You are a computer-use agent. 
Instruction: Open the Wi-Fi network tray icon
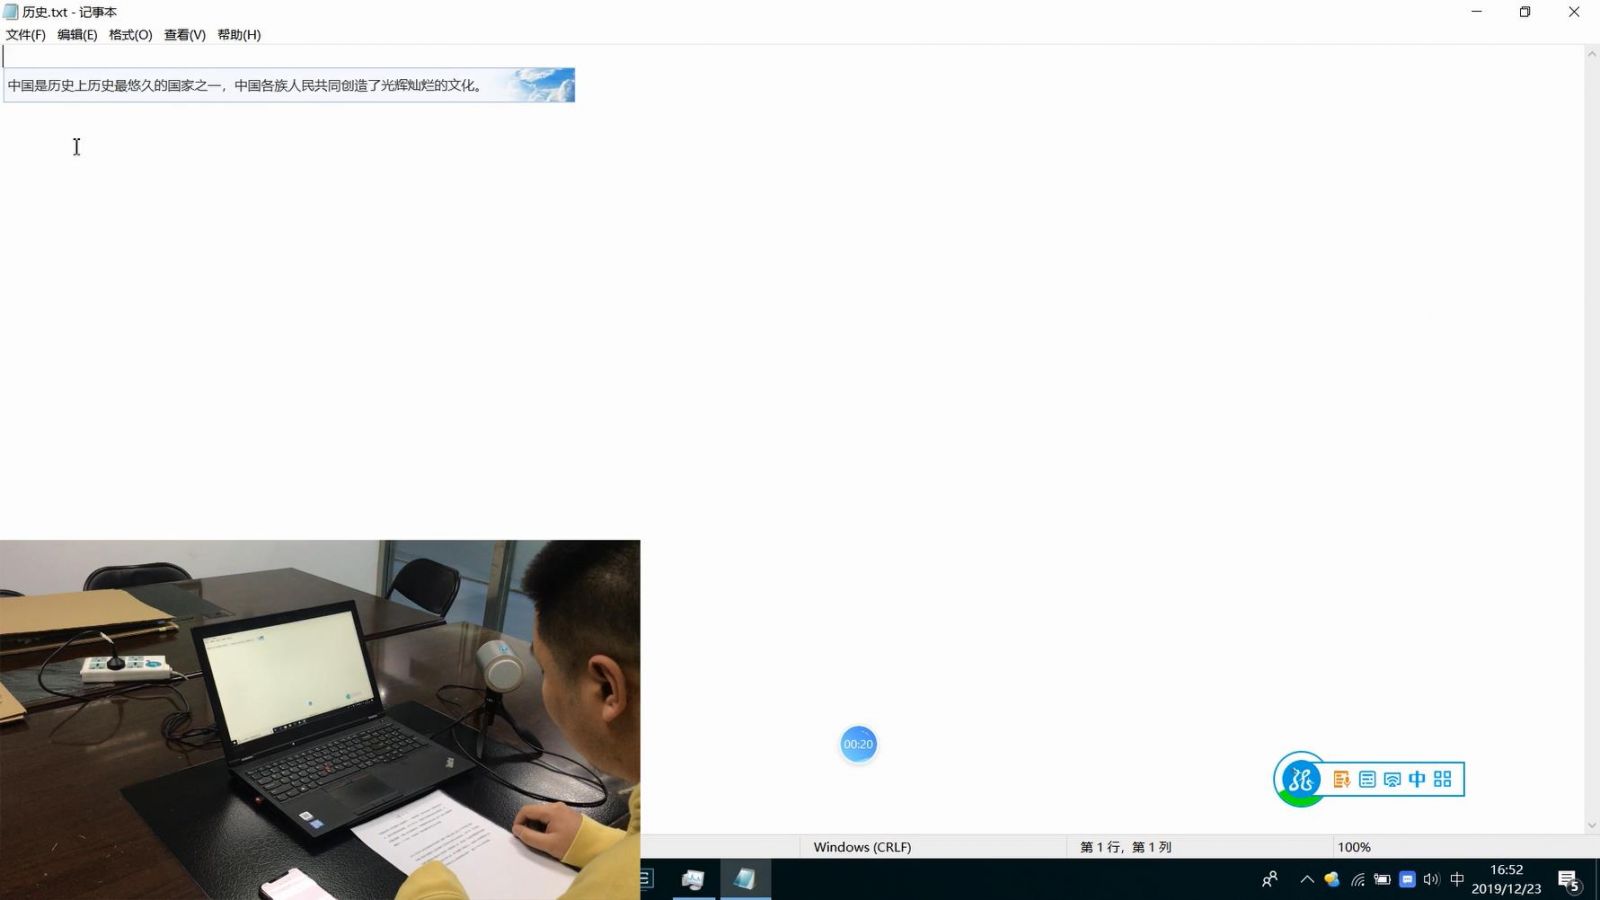[x=1358, y=880]
